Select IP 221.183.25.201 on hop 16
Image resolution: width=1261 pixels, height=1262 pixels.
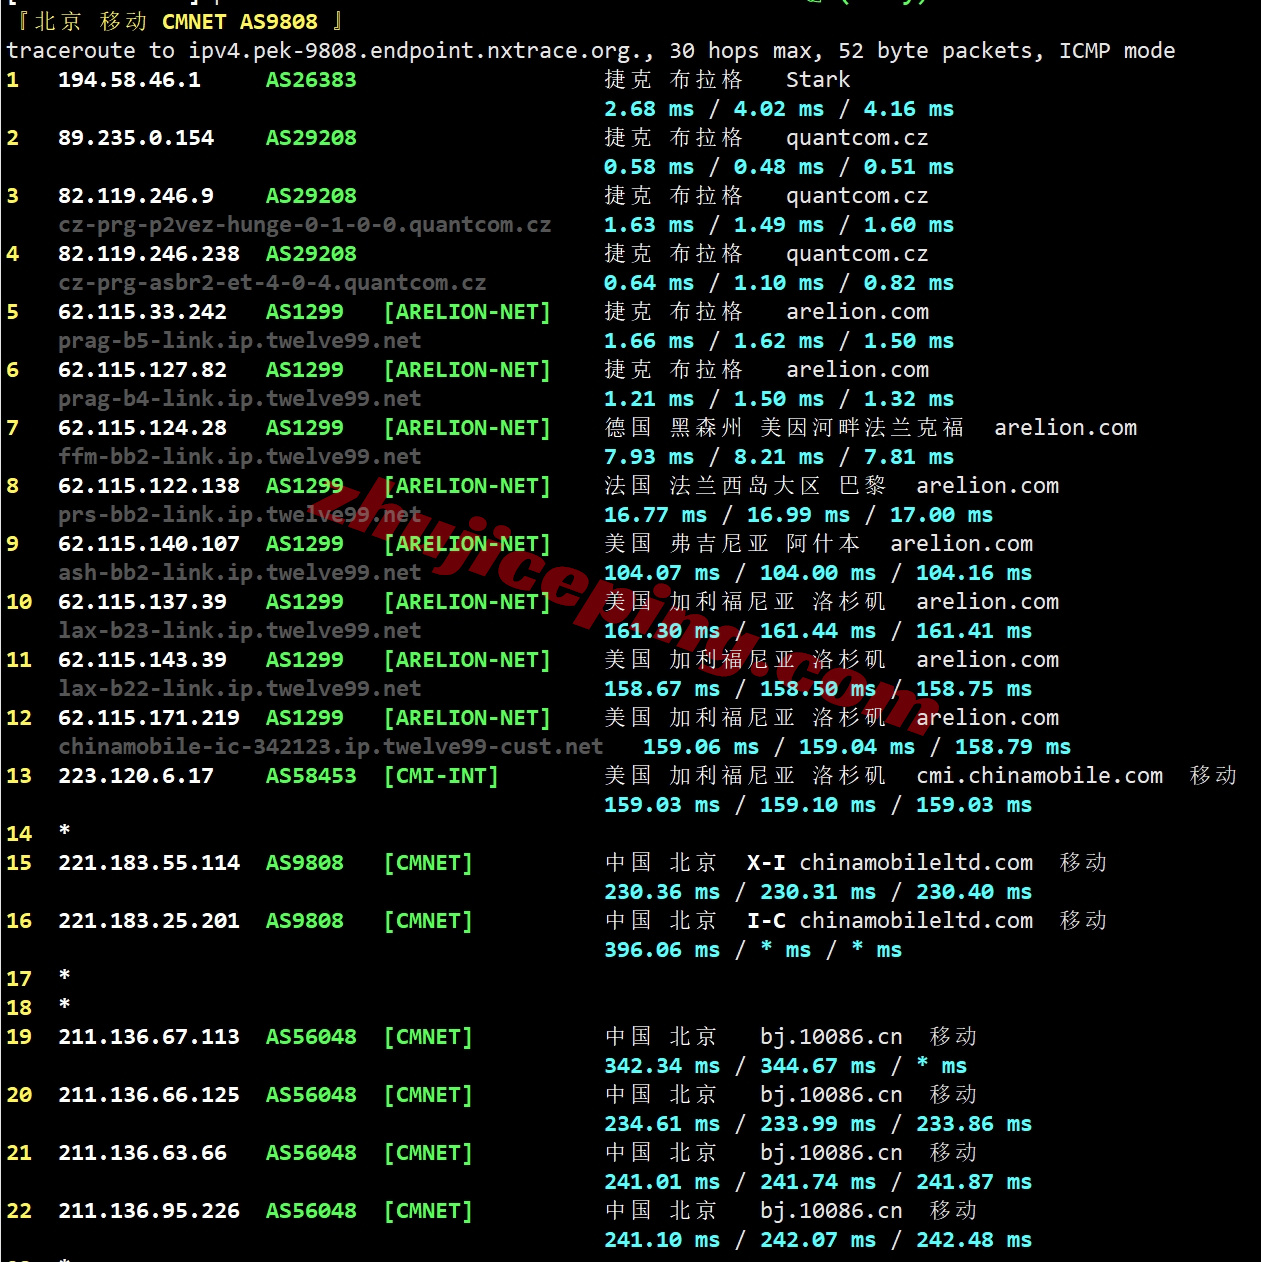pyautogui.click(x=149, y=921)
